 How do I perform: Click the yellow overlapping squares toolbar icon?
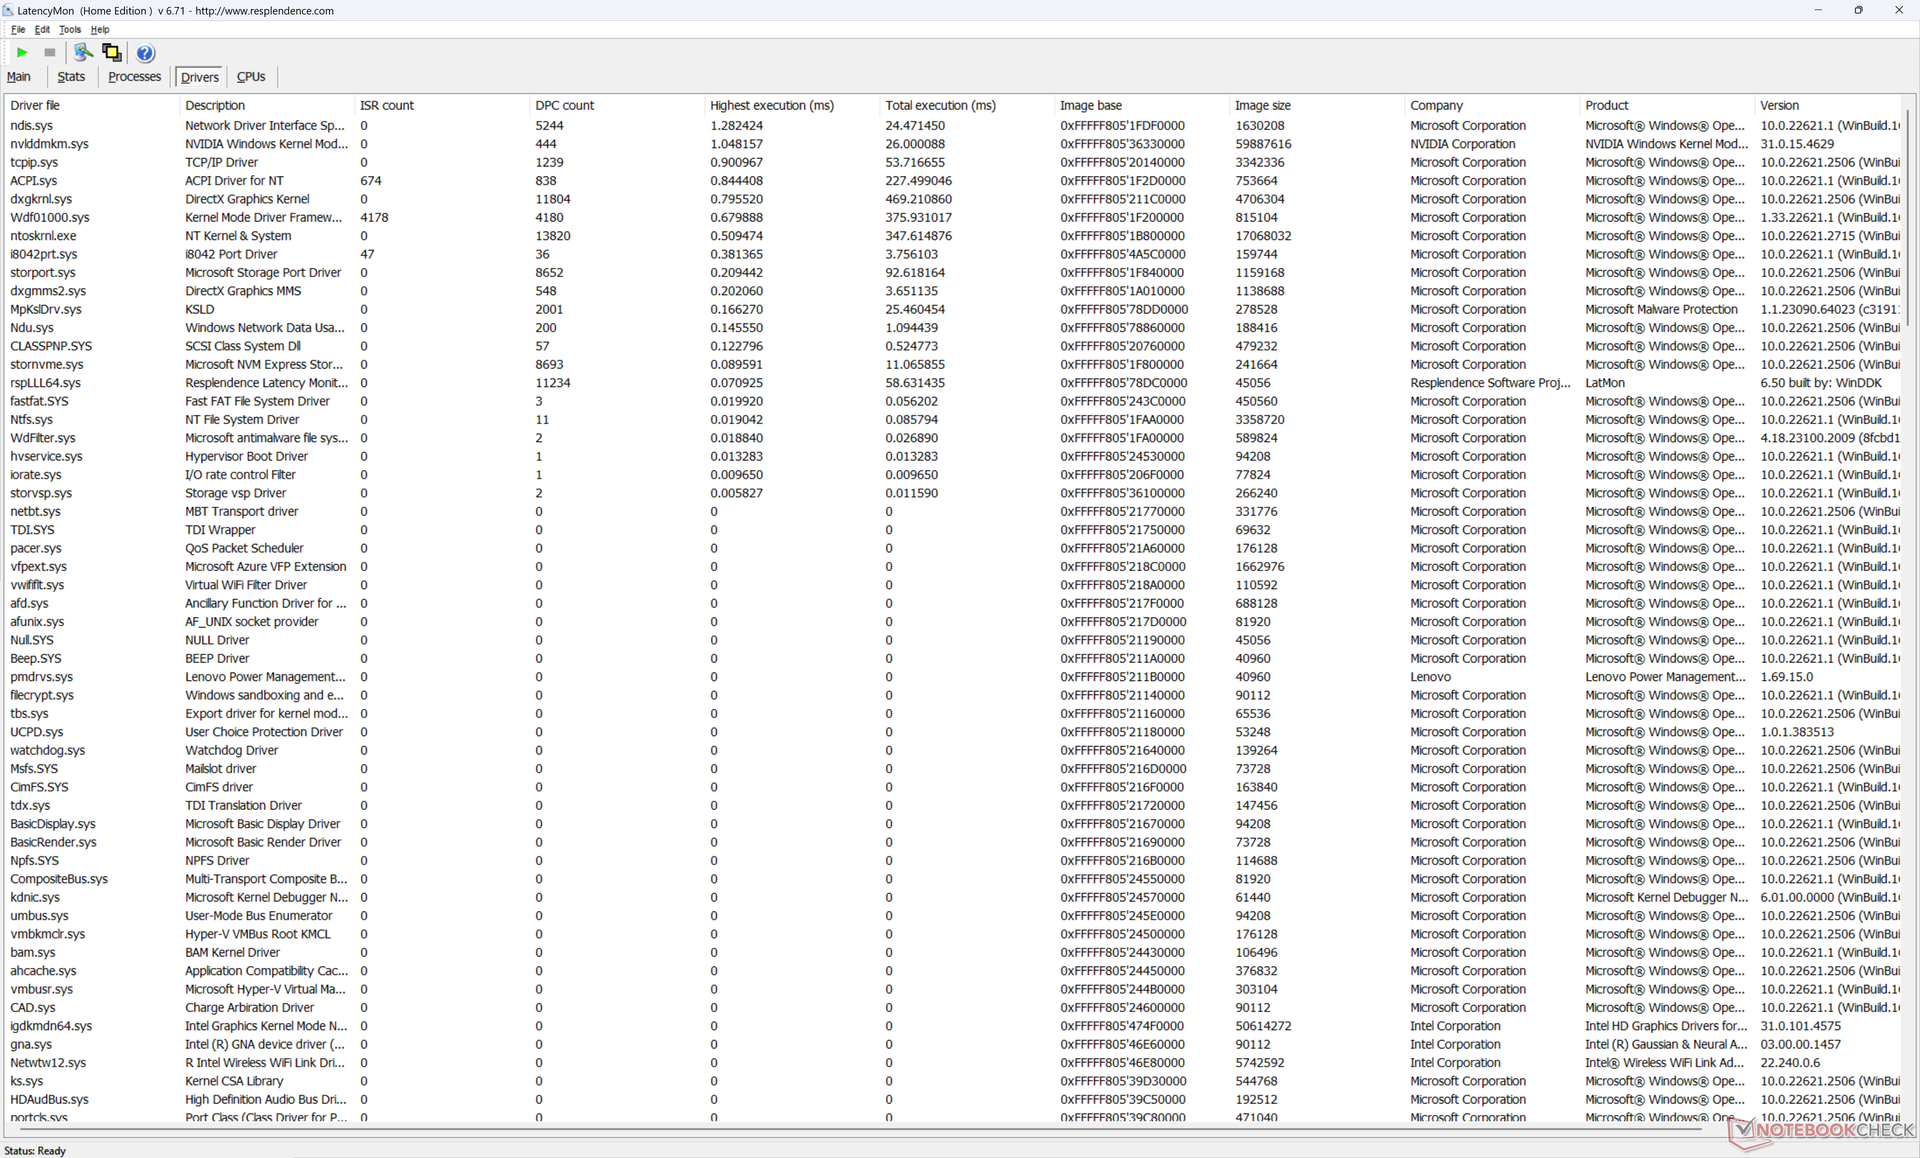(111, 52)
